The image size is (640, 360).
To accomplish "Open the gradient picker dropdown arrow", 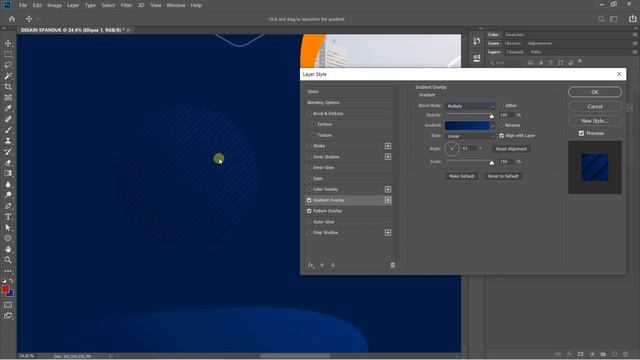I will [x=493, y=125].
